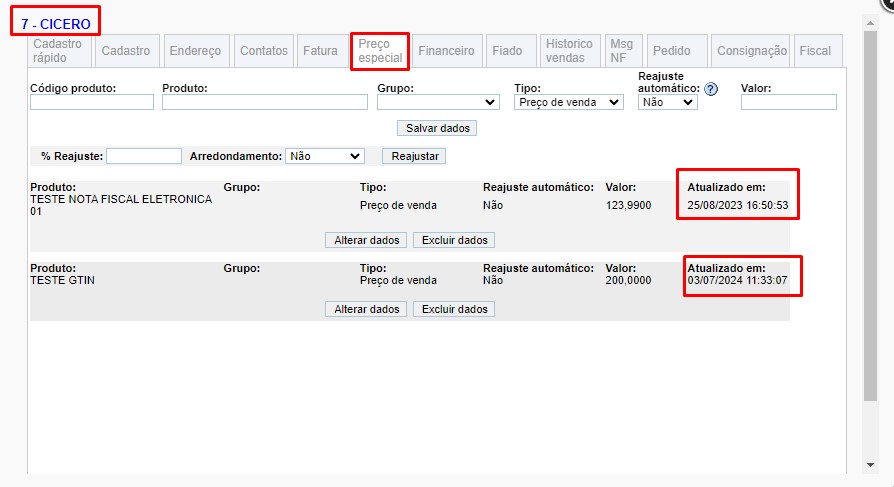Click the Reajustar button
Image resolution: width=894 pixels, height=487 pixels.
pos(415,156)
